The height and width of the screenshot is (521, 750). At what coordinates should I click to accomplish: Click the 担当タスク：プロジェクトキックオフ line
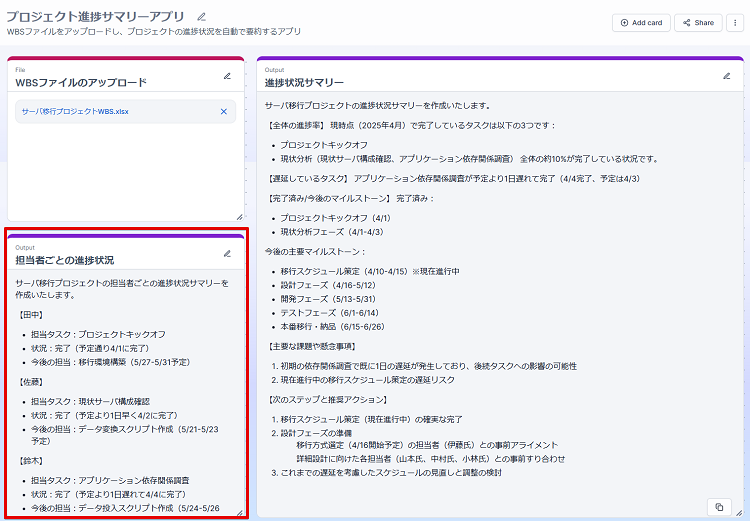coord(99,334)
